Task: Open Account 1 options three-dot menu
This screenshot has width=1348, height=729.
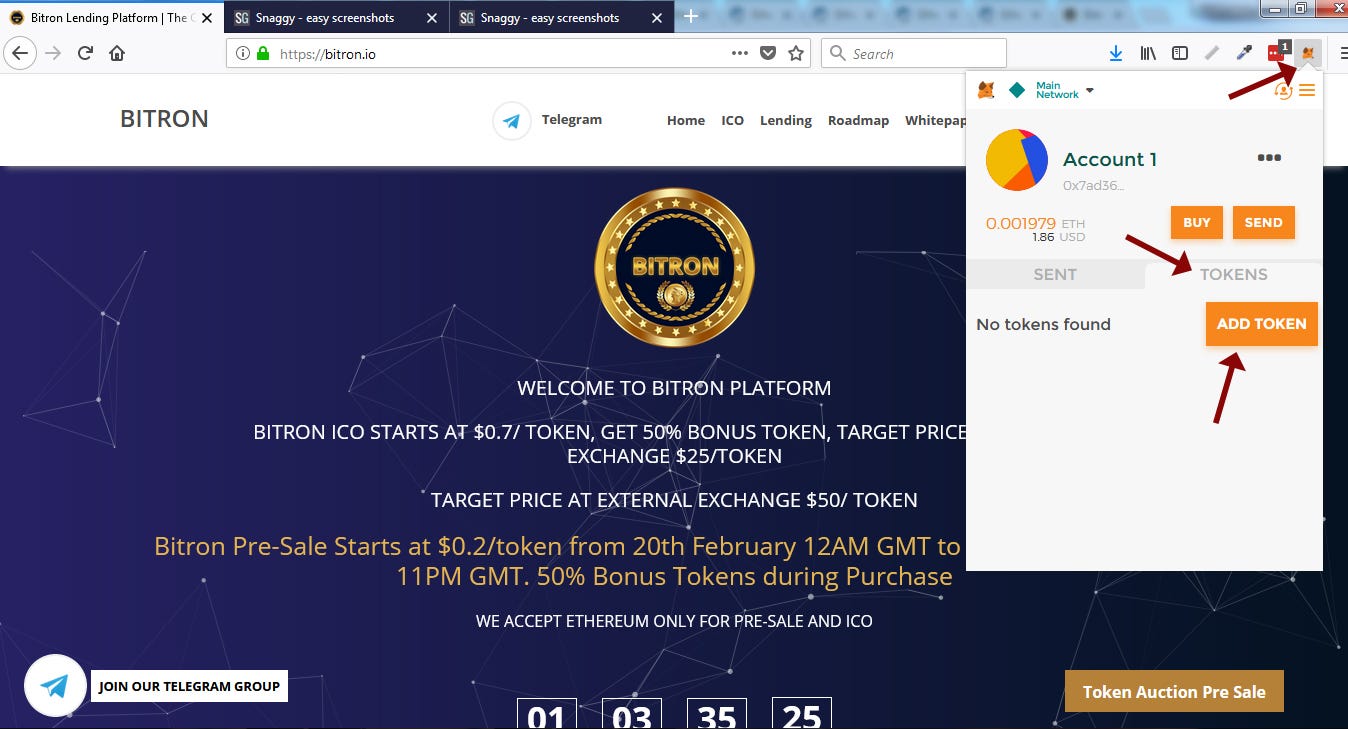Action: click(x=1269, y=158)
